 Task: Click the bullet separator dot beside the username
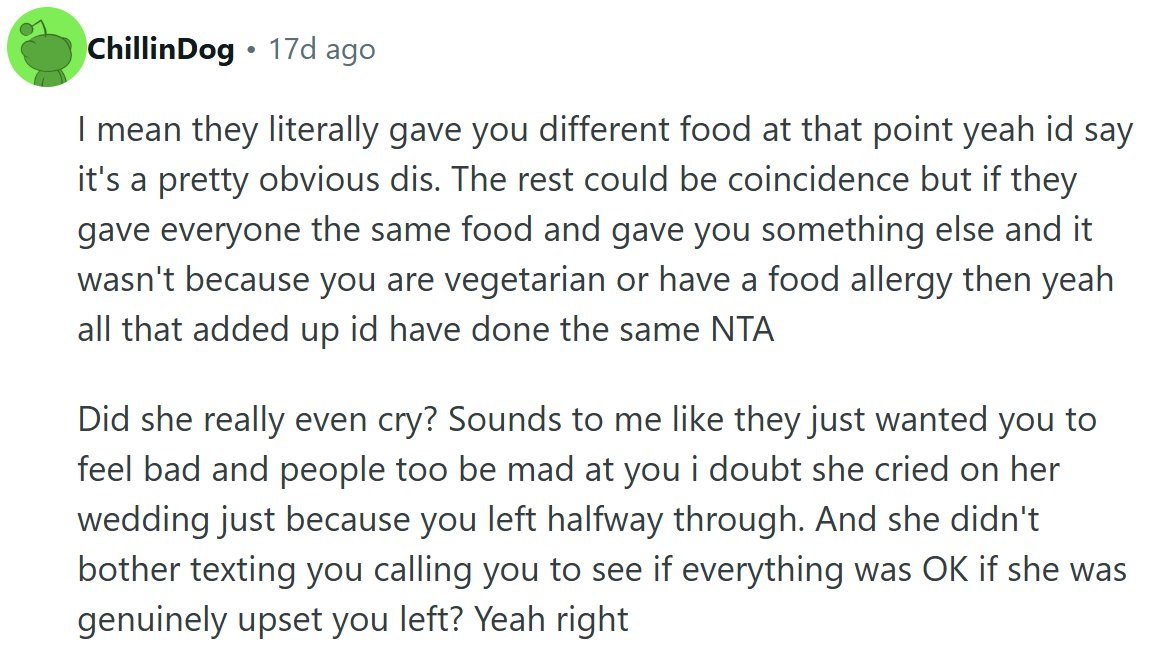(x=250, y=49)
